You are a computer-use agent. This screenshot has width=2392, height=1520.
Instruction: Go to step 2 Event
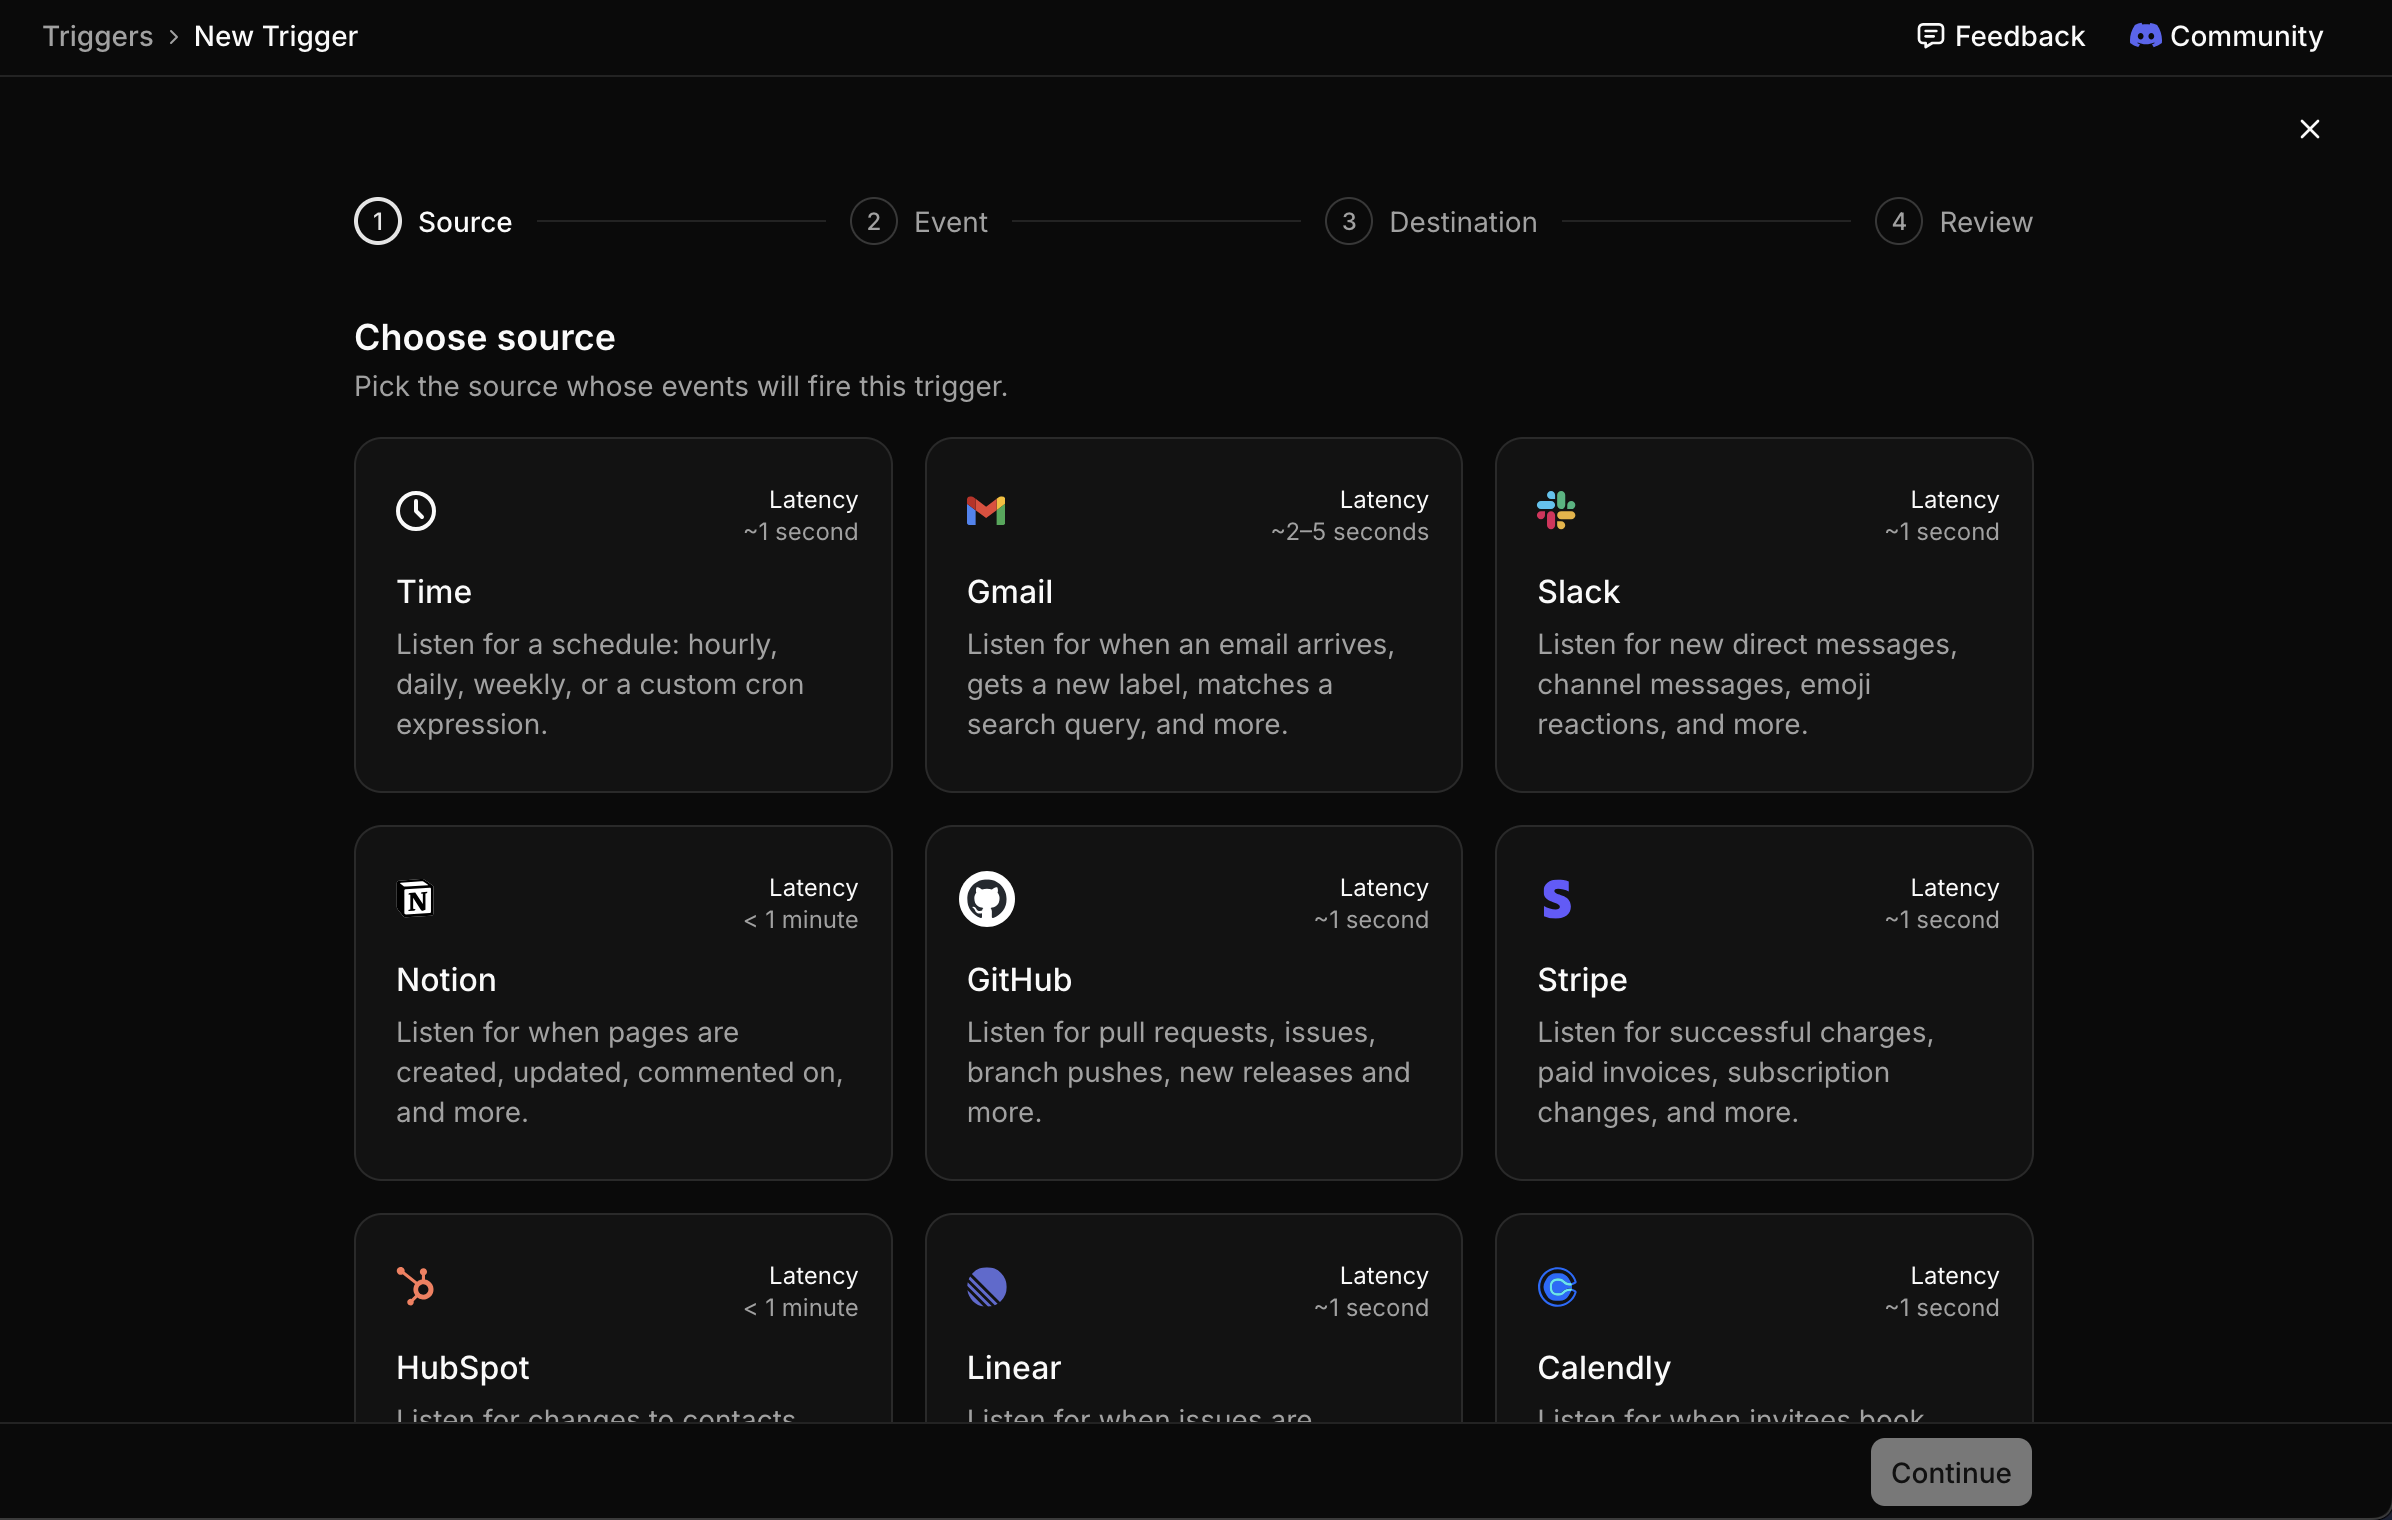pos(919,222)
